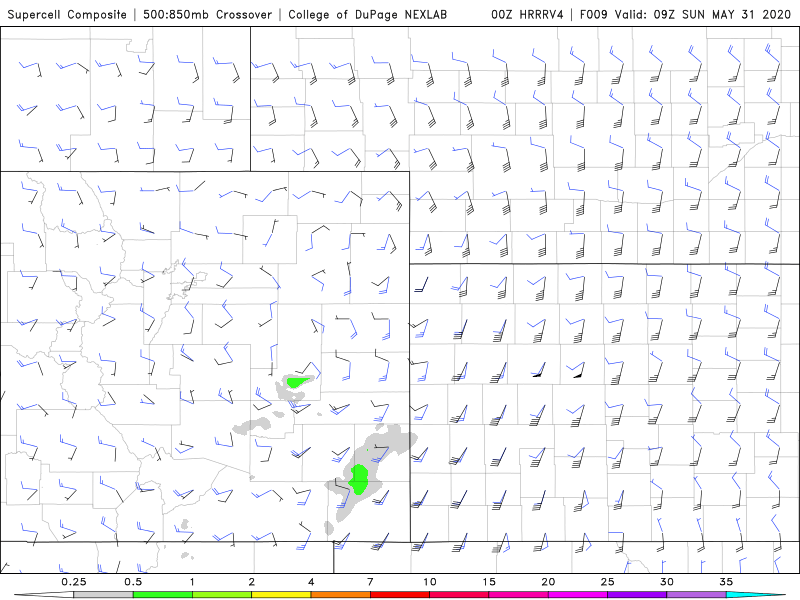
Task: Select the magenta 20–25 legend swatch
Action: [578, 595]
